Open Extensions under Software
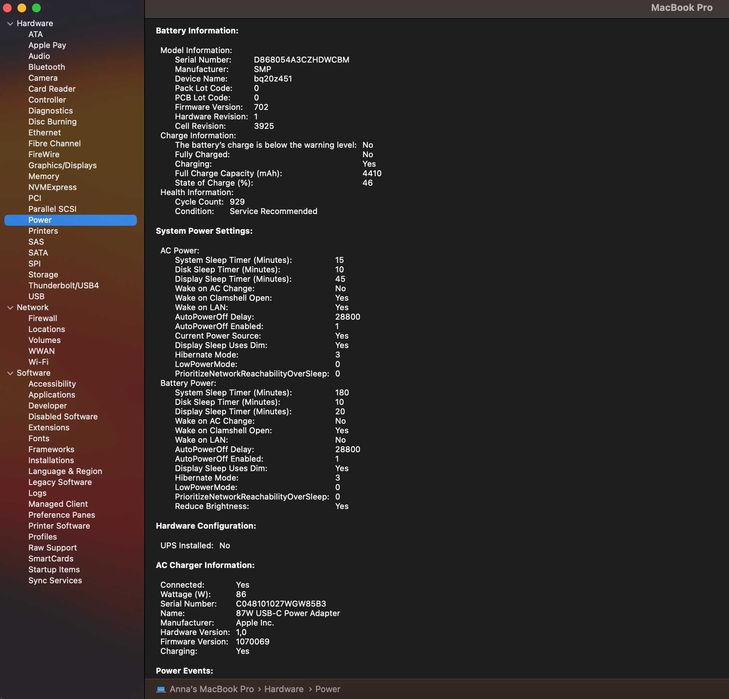729x699 pixels. [48, 428]
